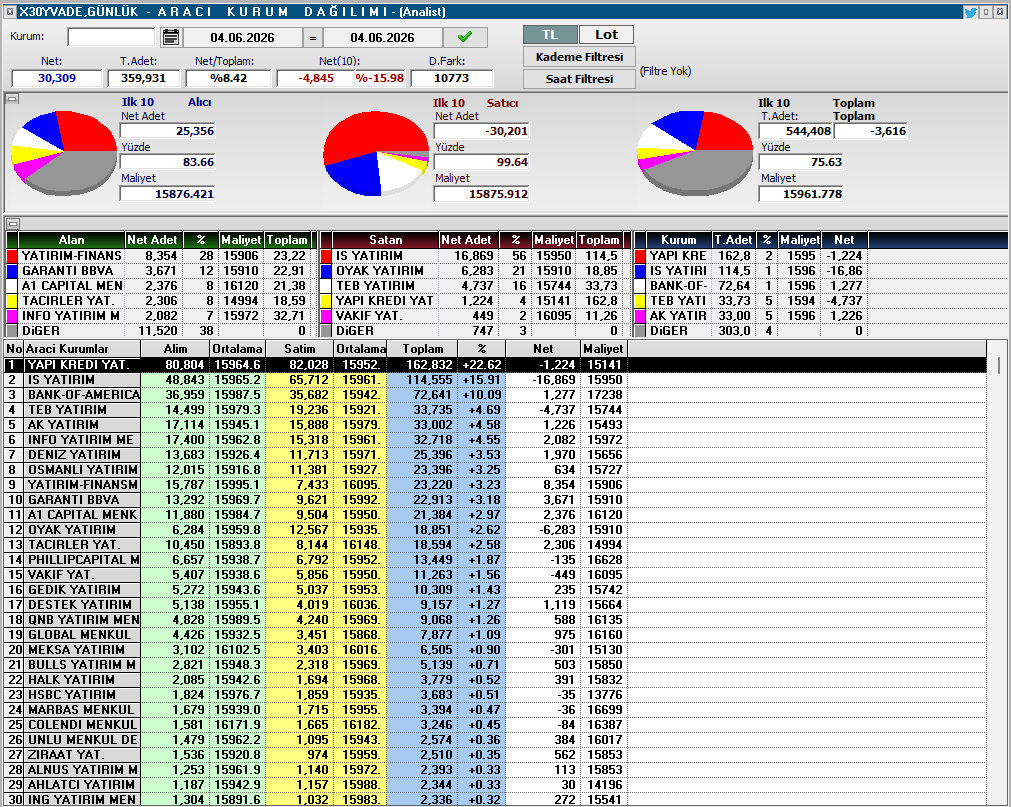This screenshot has width=1011, height=807.
Task: Click the window system menu icon
Action: (9, 12)
